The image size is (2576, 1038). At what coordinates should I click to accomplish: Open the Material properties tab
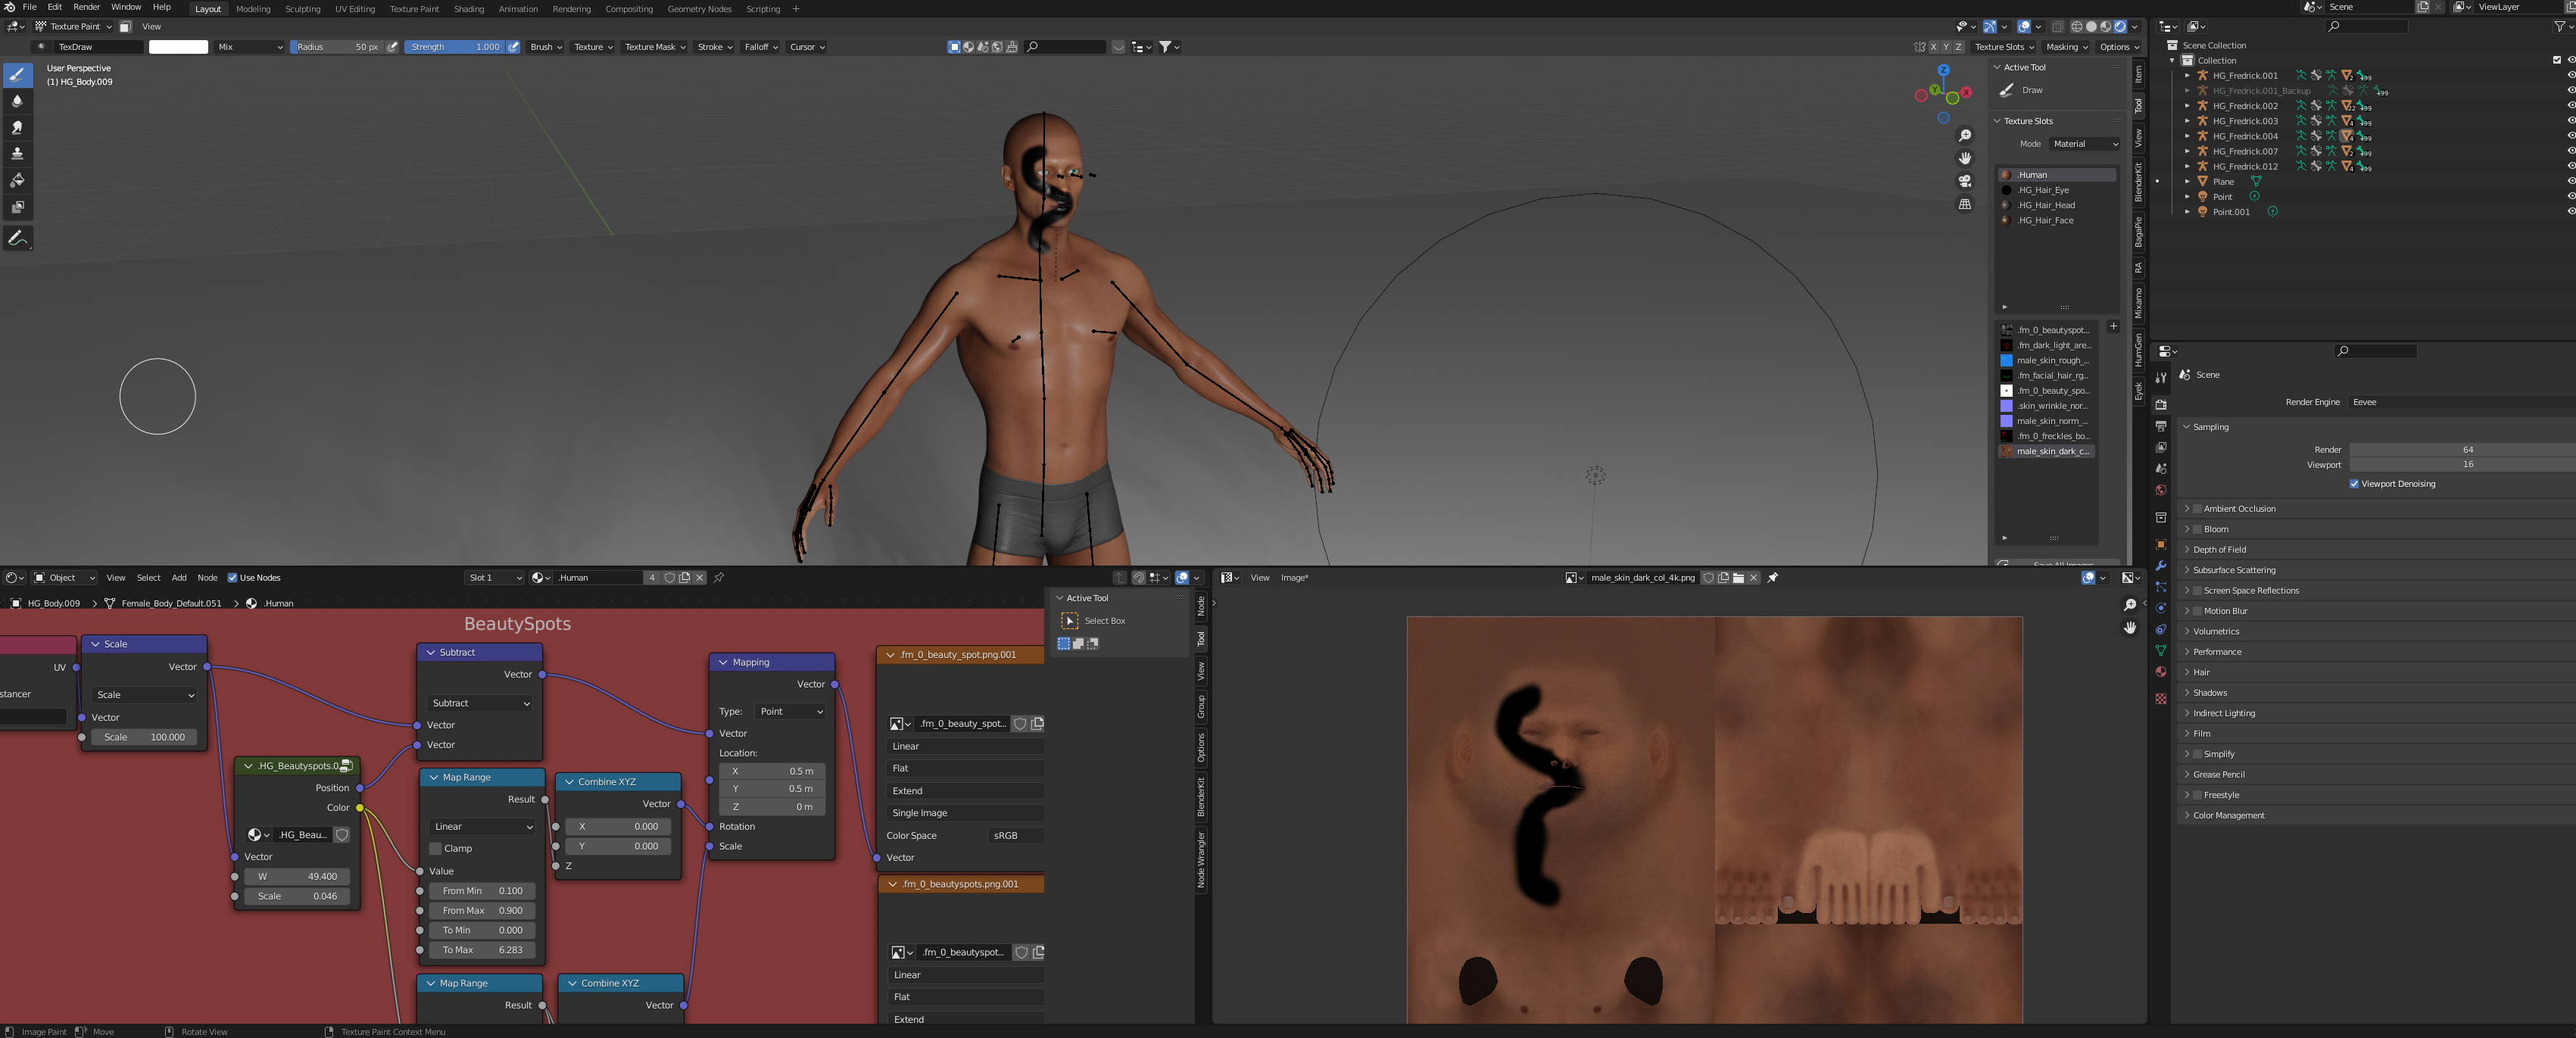click(x=2161, y=671)
